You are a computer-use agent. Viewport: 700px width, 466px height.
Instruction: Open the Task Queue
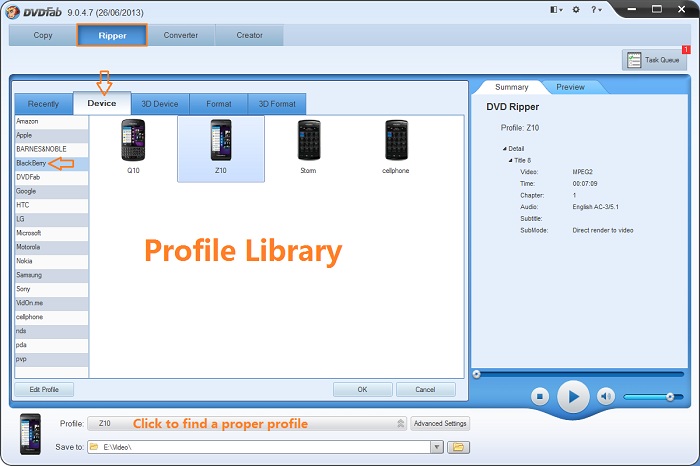[x=654, y=59]
